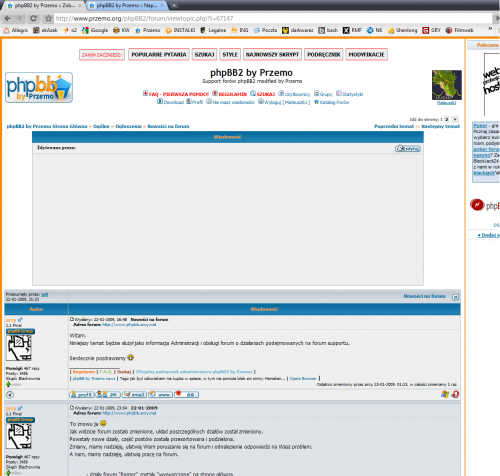Image resolution: width=500 pixels, height=476 pixels.
Task: Send private message via 'pw' button
Action: point(108,395)
